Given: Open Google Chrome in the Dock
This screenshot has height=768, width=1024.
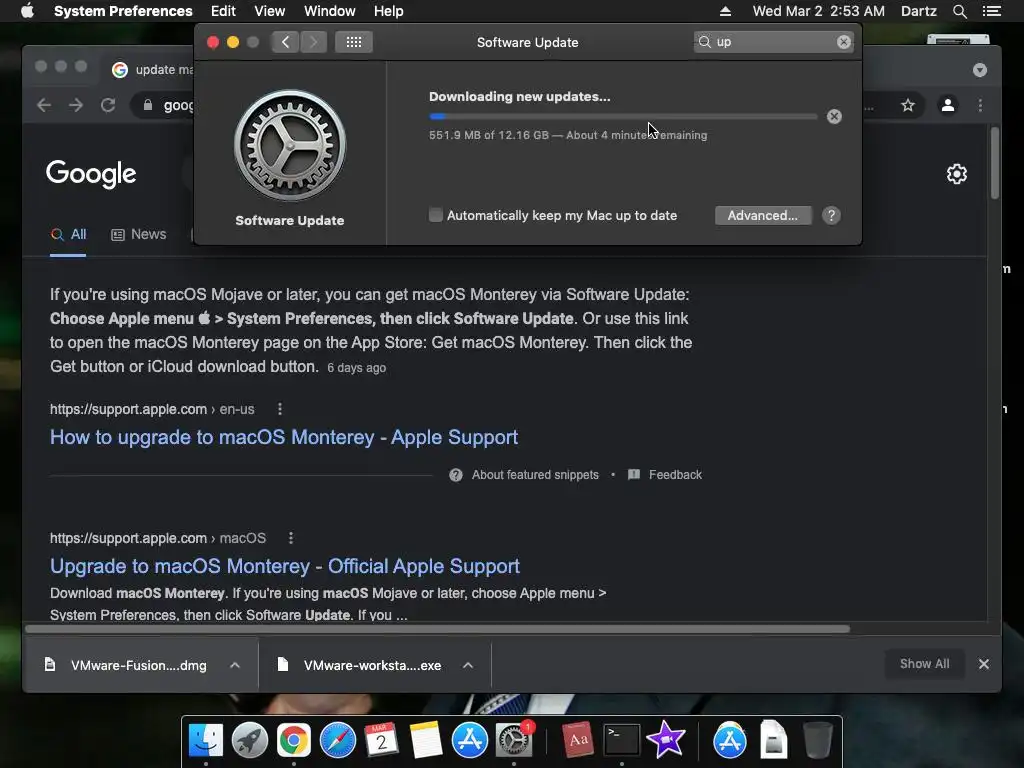Looking at the screenshot, I should (x=294, y=740).
